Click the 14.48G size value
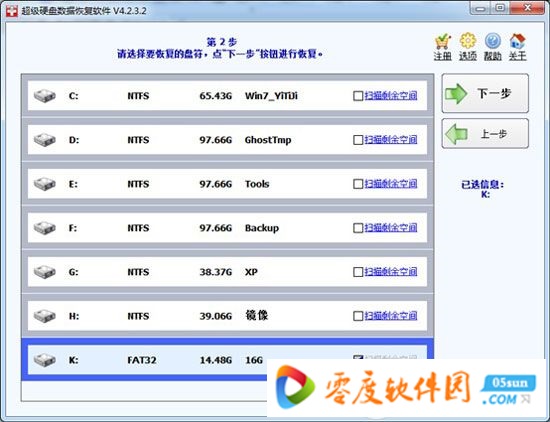Viewport: 550px width, 422px height. click(216, 360)
